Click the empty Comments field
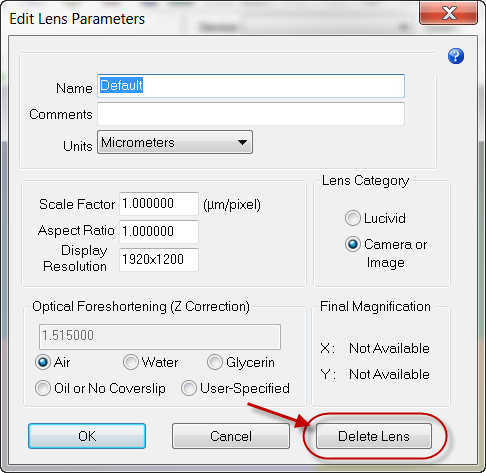Image resolution: width=486 pixels, height=473 pixels. tap(251, 114)
